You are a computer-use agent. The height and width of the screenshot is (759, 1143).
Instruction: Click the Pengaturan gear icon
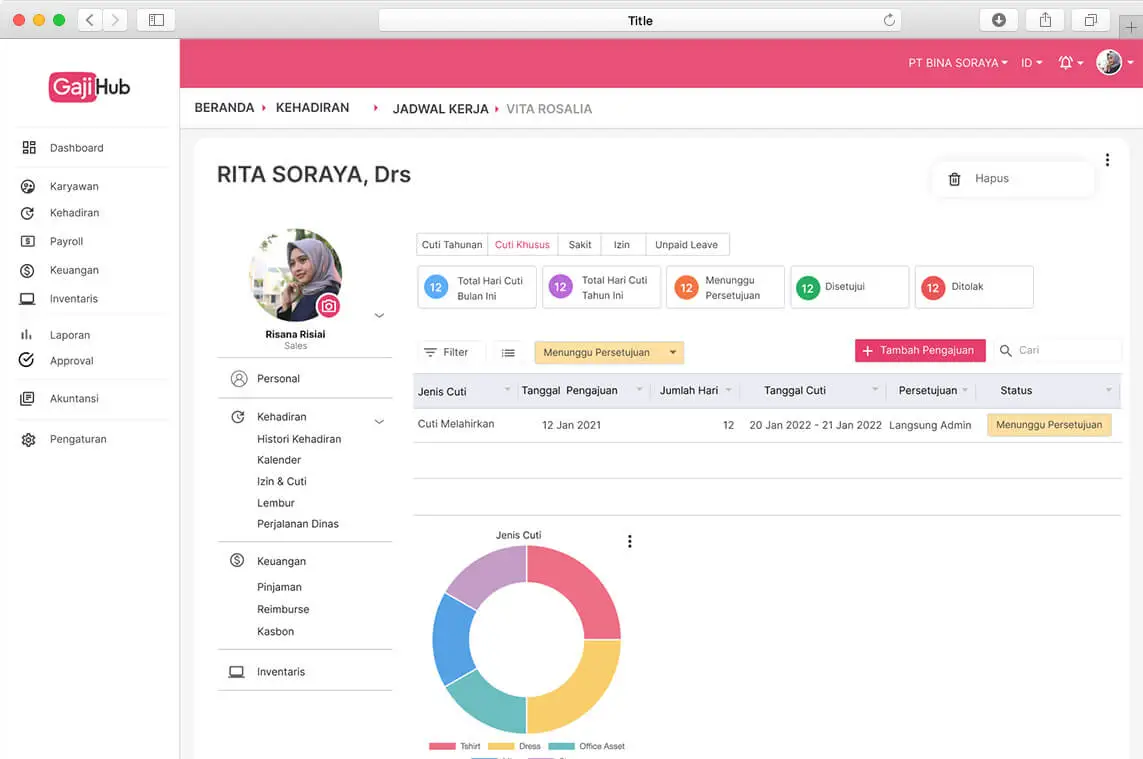[x=27, y=438]
